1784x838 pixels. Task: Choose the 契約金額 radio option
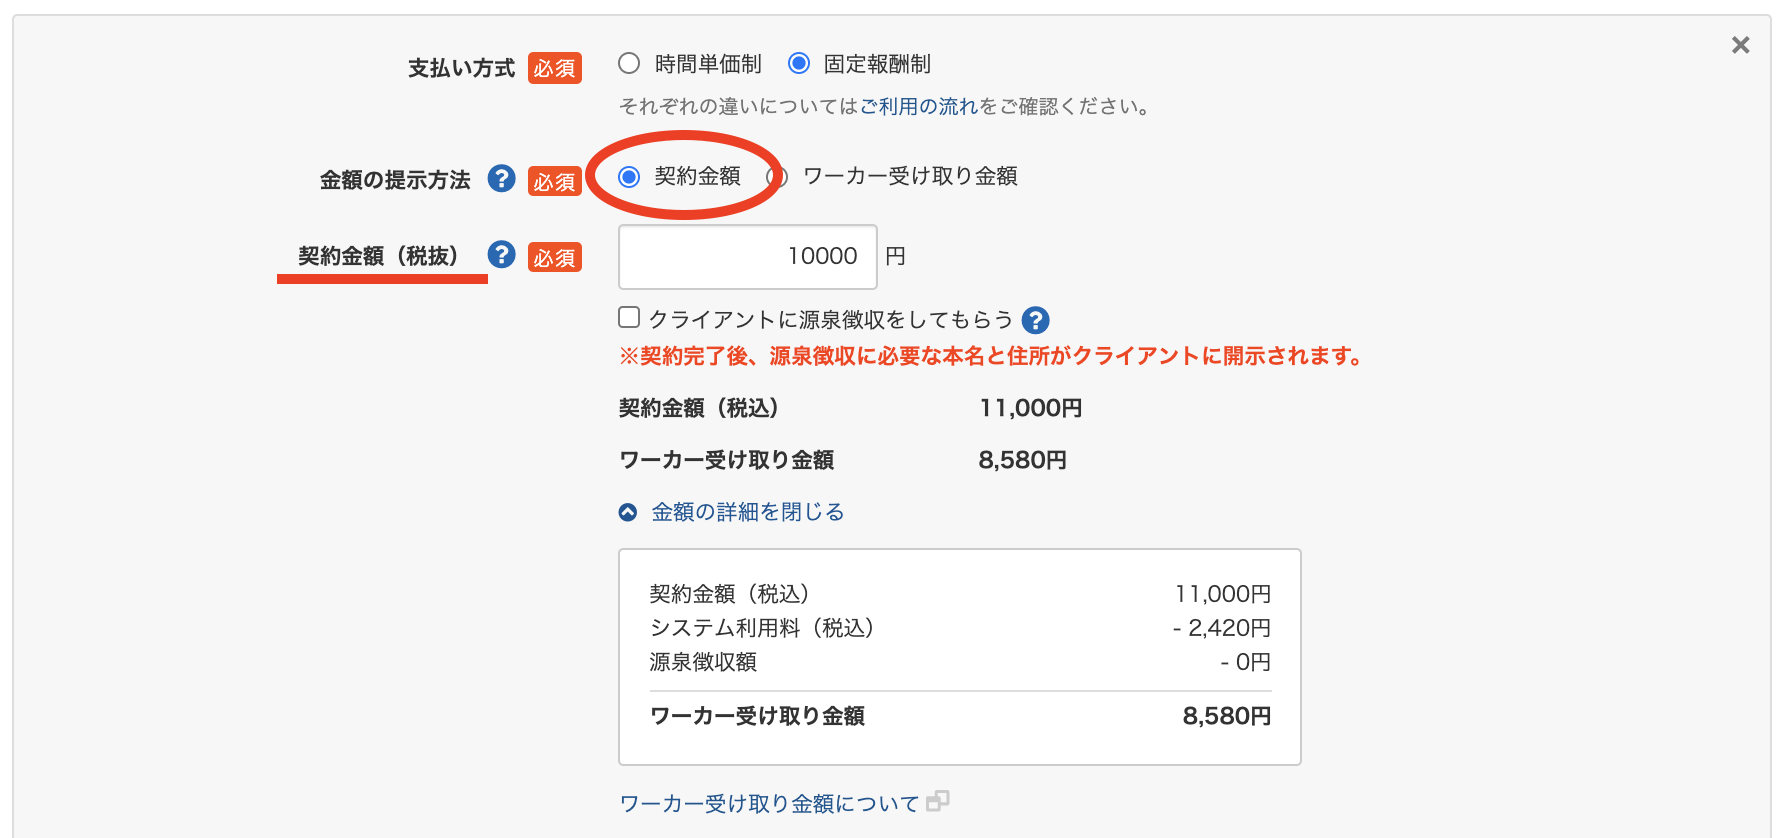click(x=629, y=177)
